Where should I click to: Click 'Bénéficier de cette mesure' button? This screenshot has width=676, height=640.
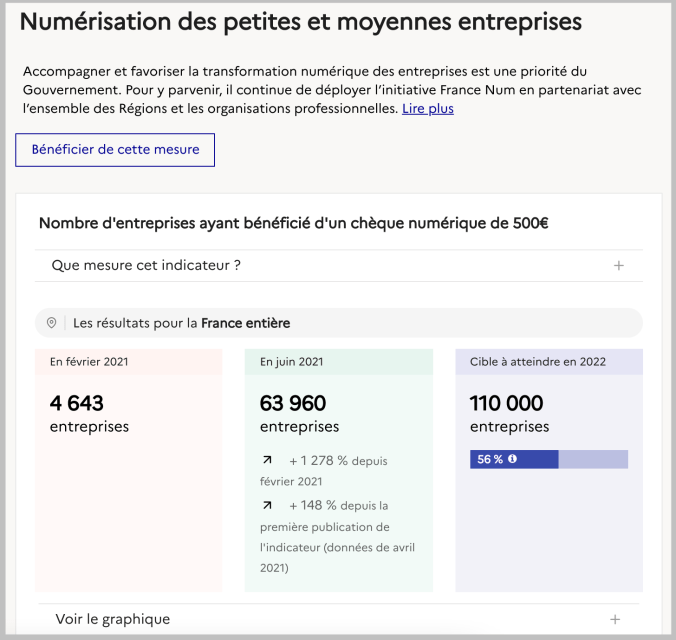click(x=115, y=150)
